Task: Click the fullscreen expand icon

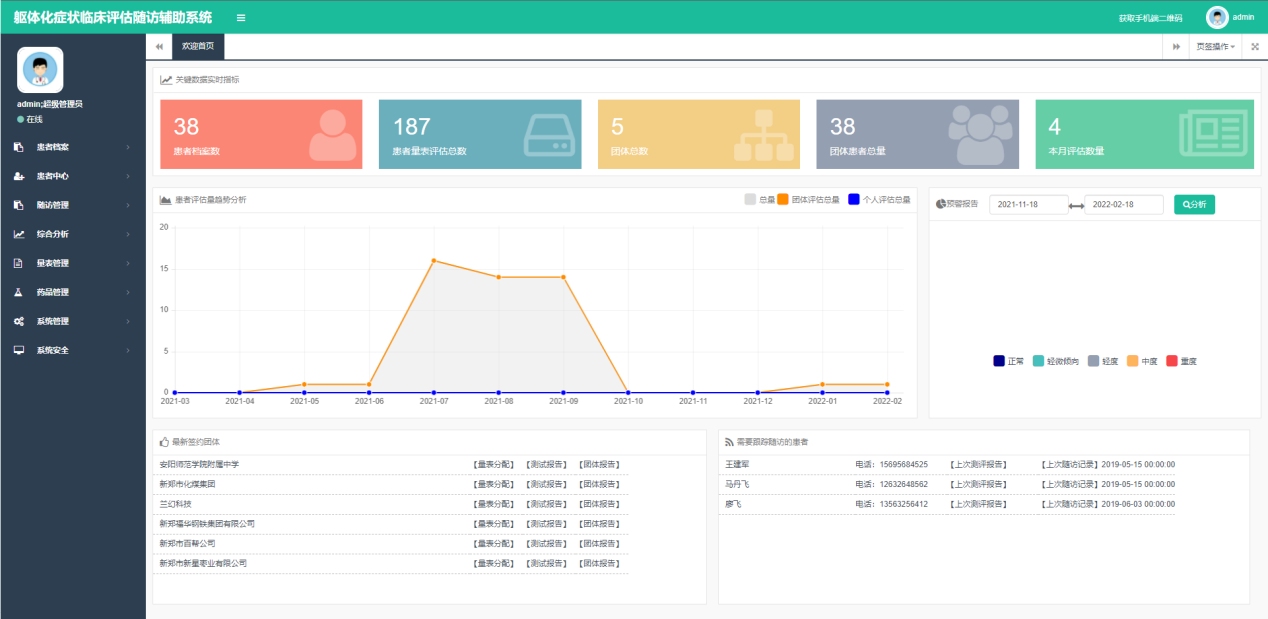Action: coord(1255,47)
